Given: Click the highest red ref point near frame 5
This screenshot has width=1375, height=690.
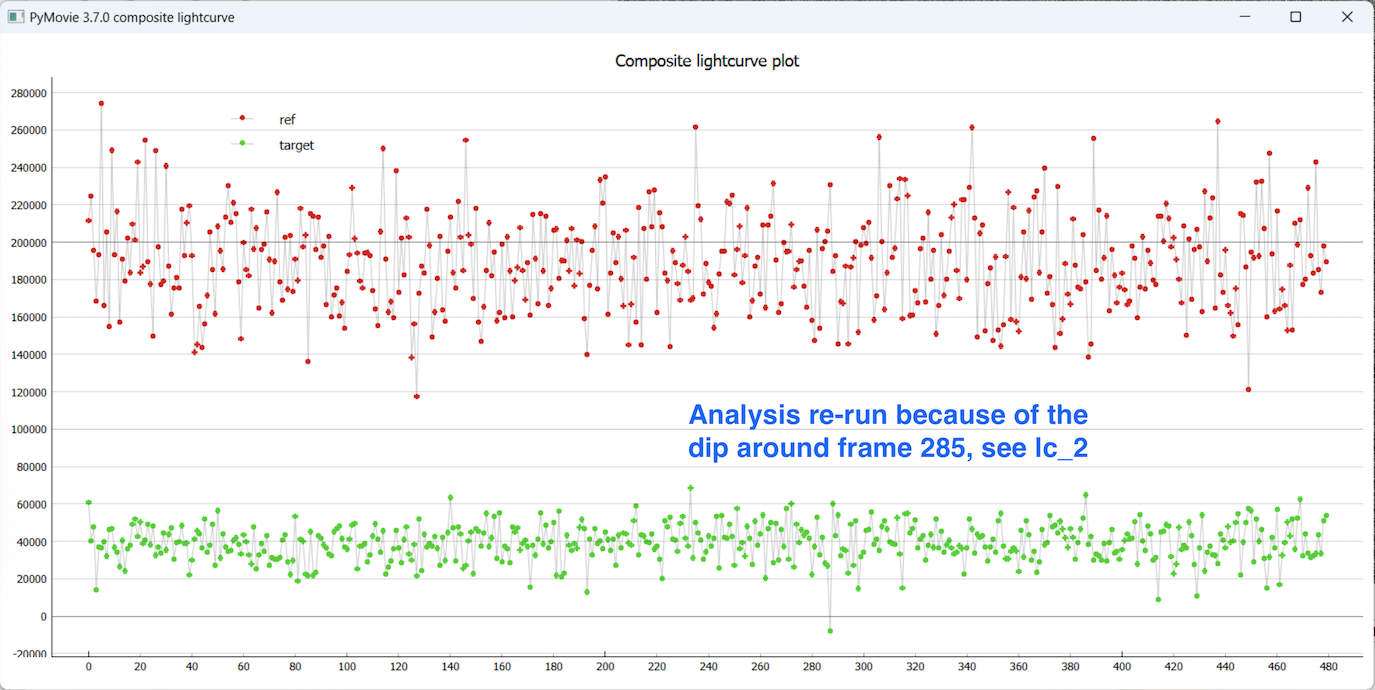Looking at the screenshot, I should click(x=101, y=103).
